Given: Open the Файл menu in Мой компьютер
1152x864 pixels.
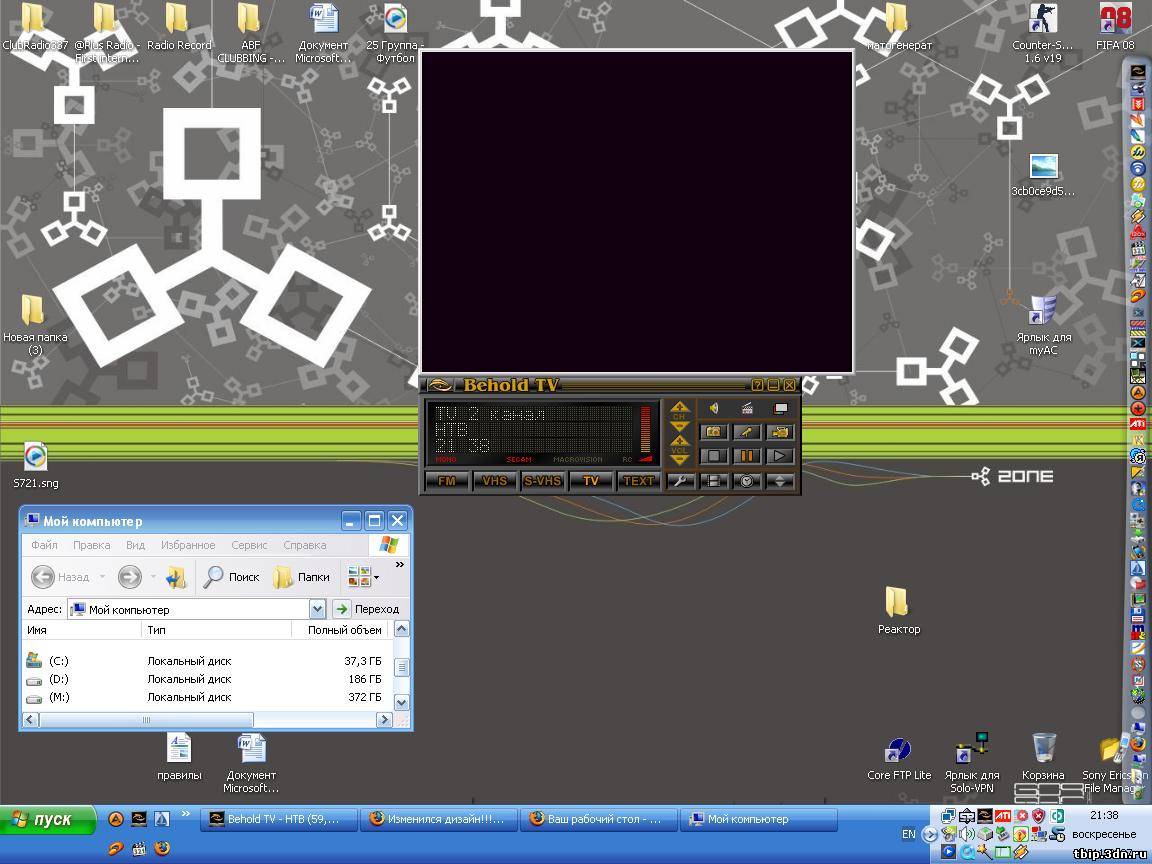Looking at the screenshot, I should pyautogui.click(x=44, y=545).
